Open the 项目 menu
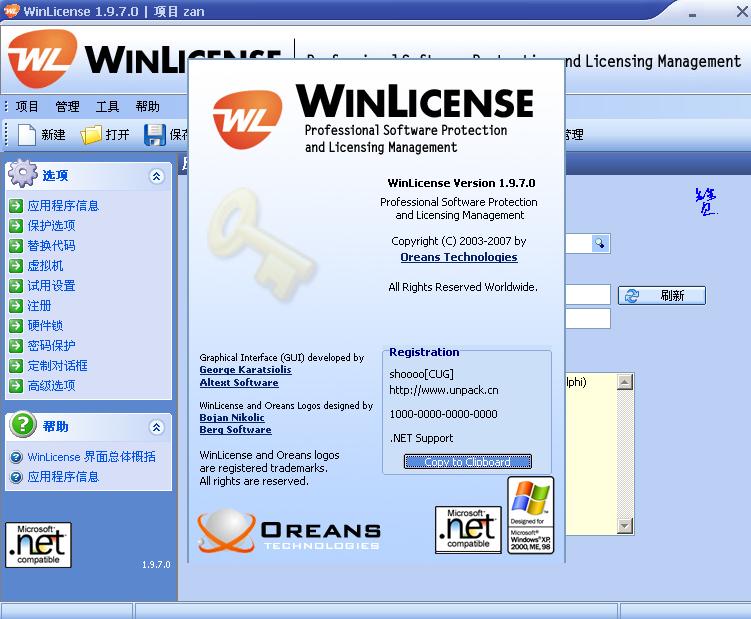 pyautogui.click(x=27, y=106)
